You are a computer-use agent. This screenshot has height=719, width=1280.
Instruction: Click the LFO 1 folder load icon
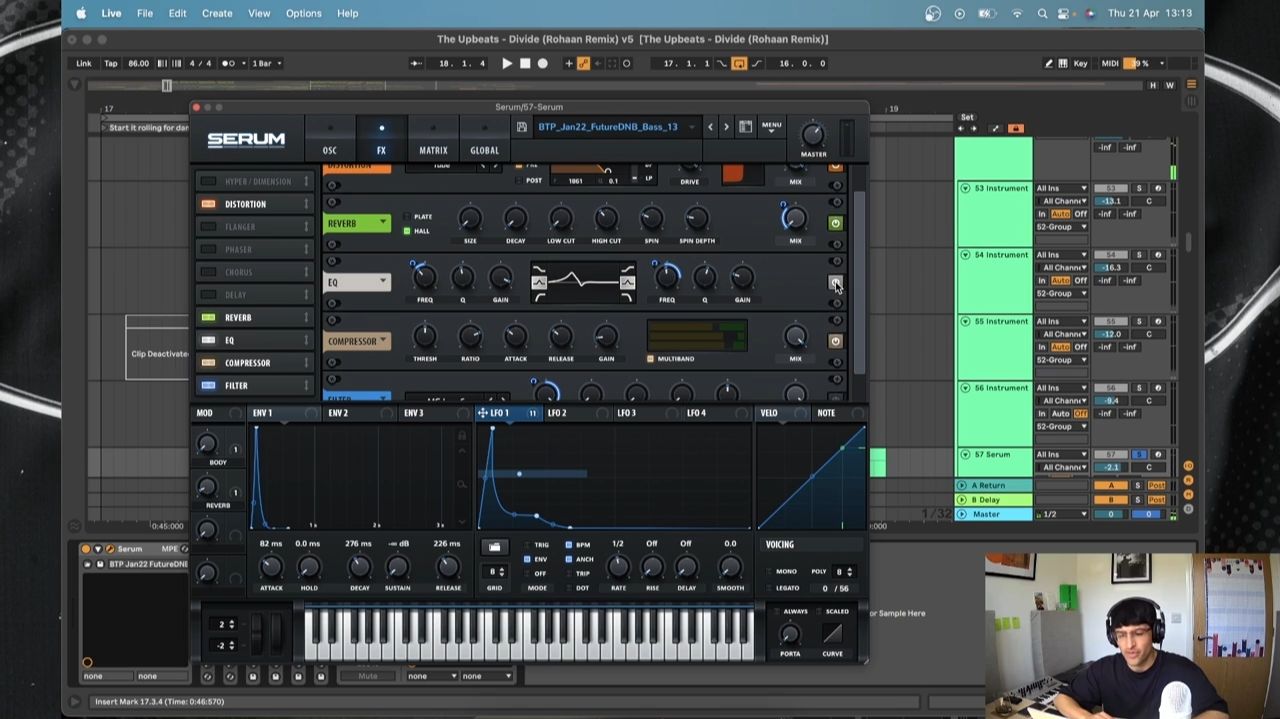click(x=494, y=547)
